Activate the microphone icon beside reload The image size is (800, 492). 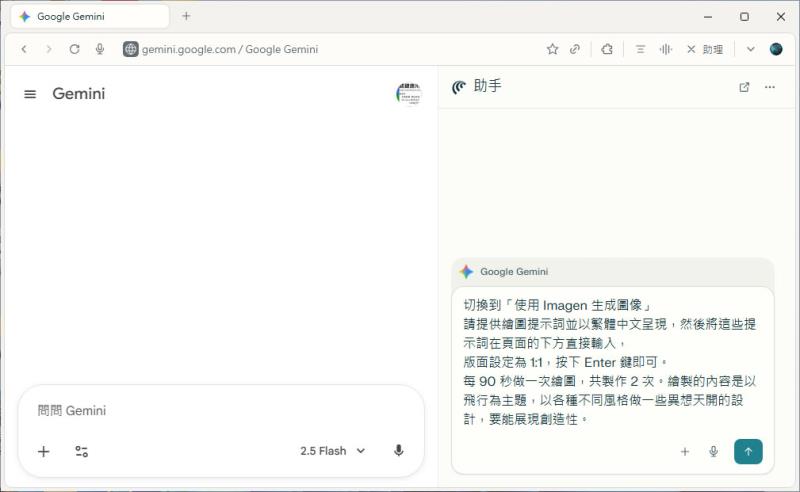click(x=100, y=49)
